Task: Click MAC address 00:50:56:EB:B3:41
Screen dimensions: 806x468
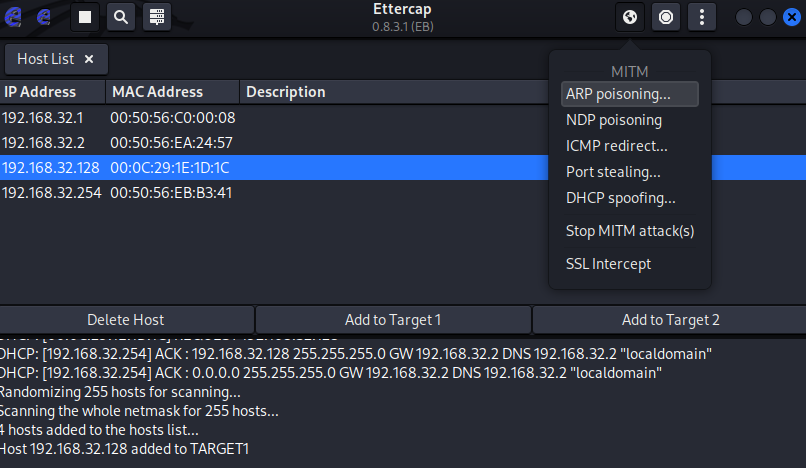Action: coord(171,193)
